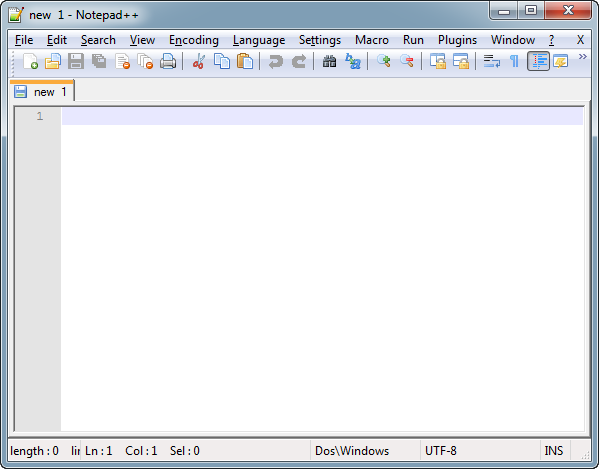The image size is (599, 469).
Task: Create a new document with New icon
Action: pos(30,61)
